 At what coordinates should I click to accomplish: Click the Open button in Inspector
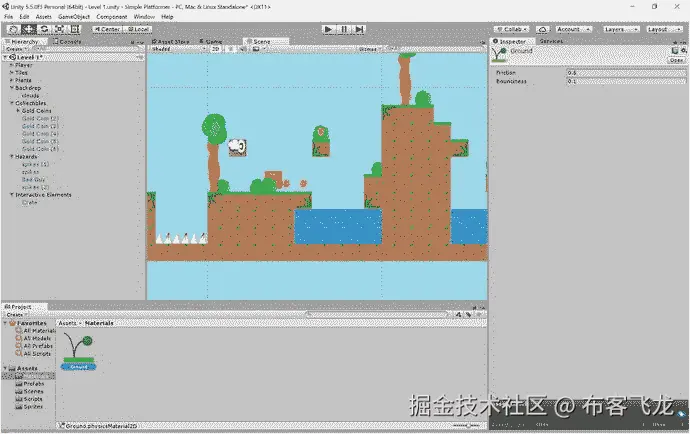676,60
